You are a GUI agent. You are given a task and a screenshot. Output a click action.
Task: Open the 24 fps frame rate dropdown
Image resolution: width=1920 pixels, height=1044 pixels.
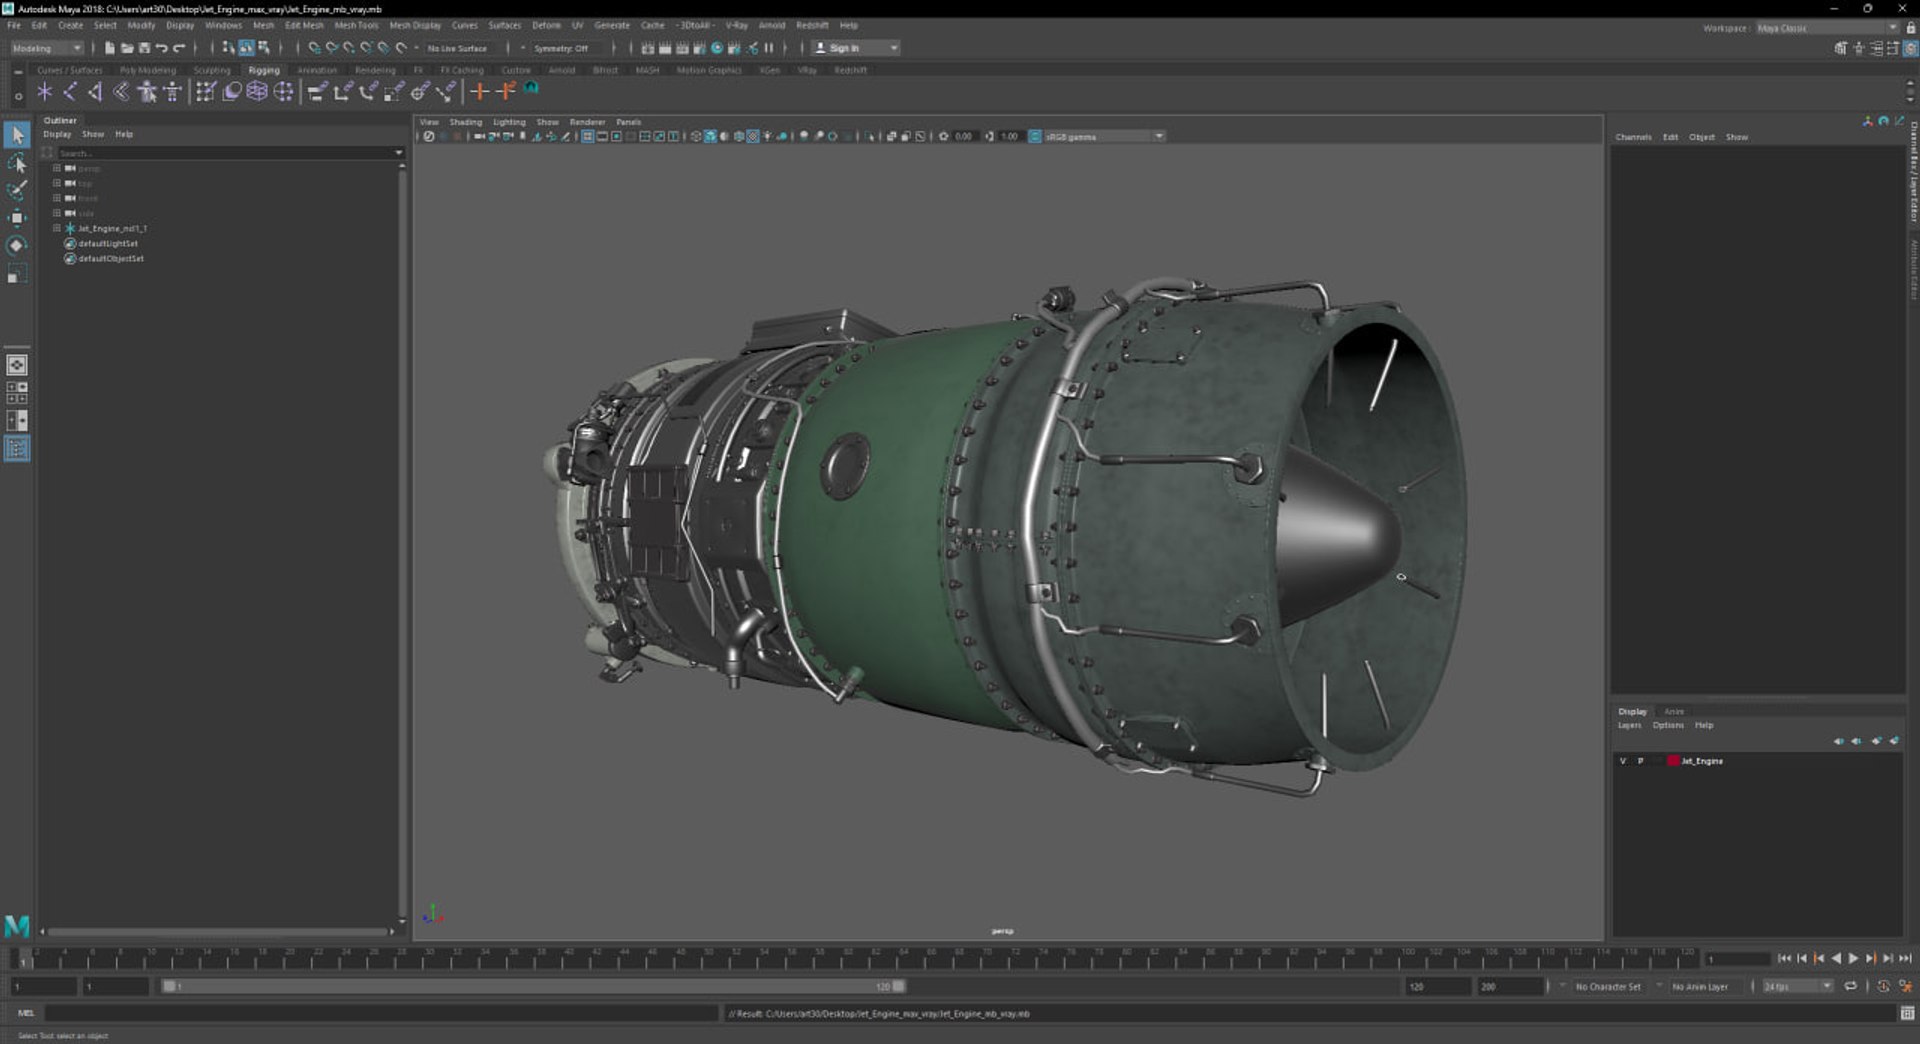tap(1797, 986)
